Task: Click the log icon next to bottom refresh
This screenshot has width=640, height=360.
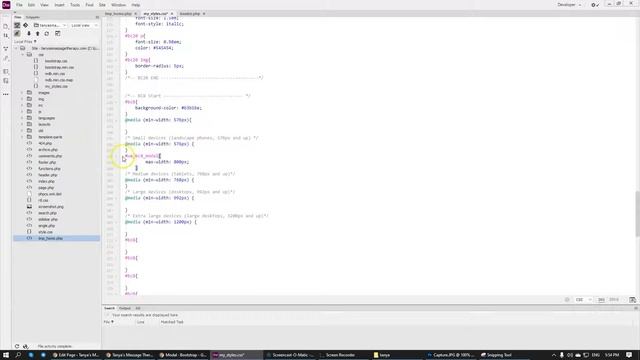Action: 25,346
